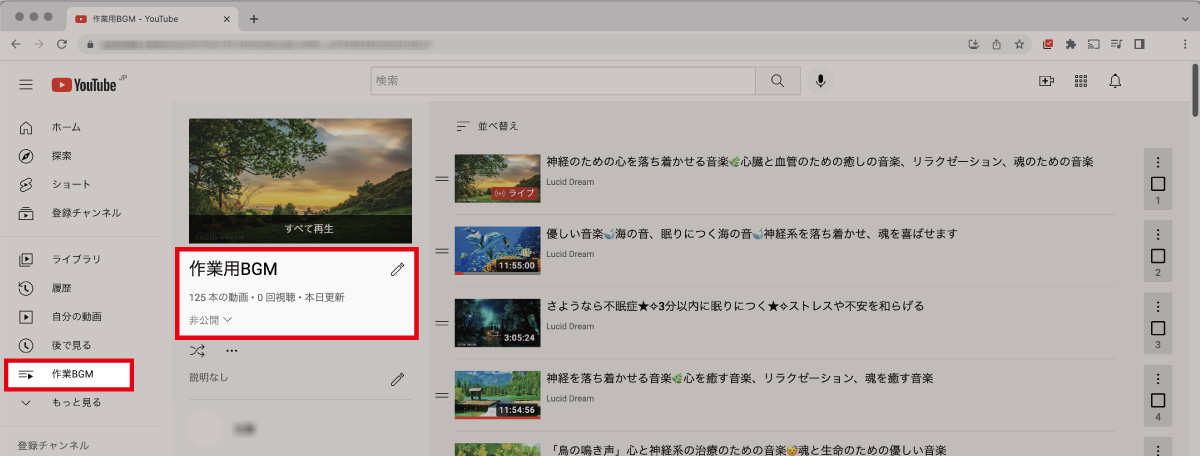1200x456 pixels.
Task: Open the notifications bell
Action: [x=1115, y=81]
